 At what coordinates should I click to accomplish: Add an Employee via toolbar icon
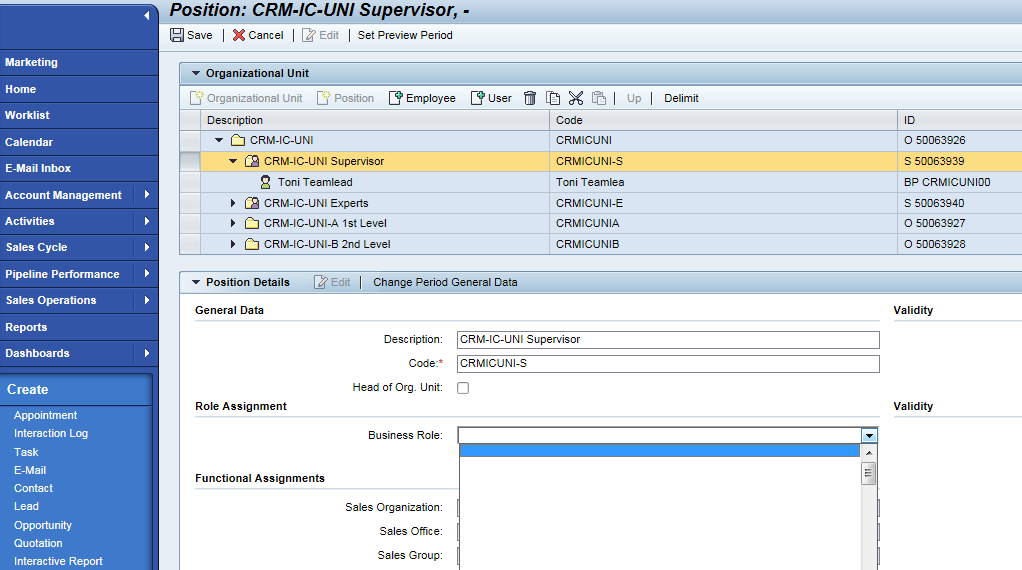[396, 98]
